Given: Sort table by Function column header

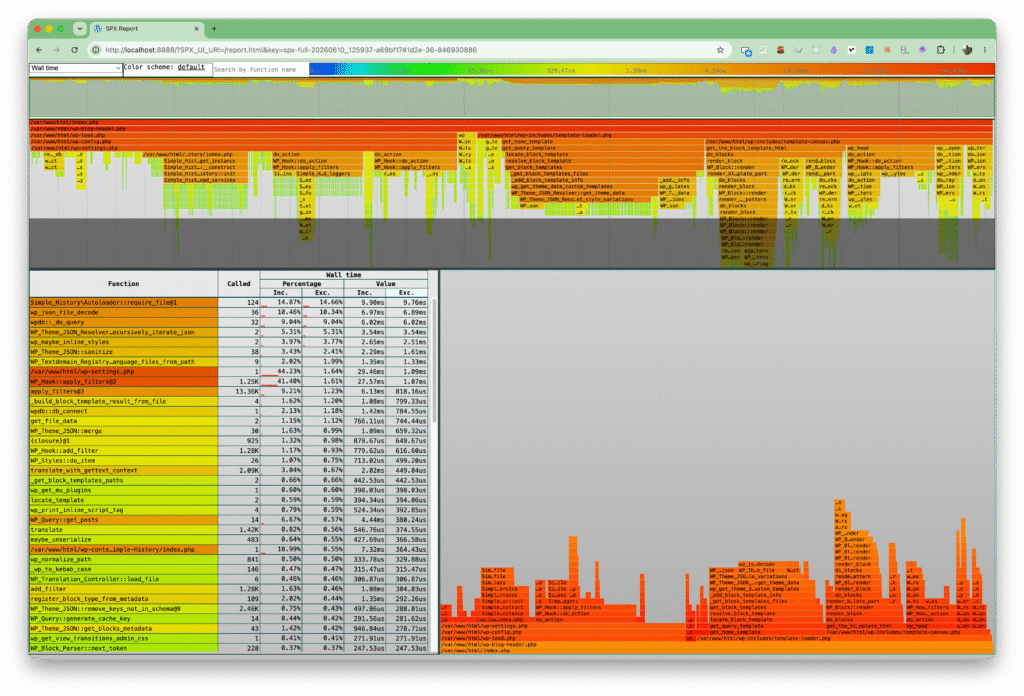Looking at the screenshot, I should click(123, 284).
